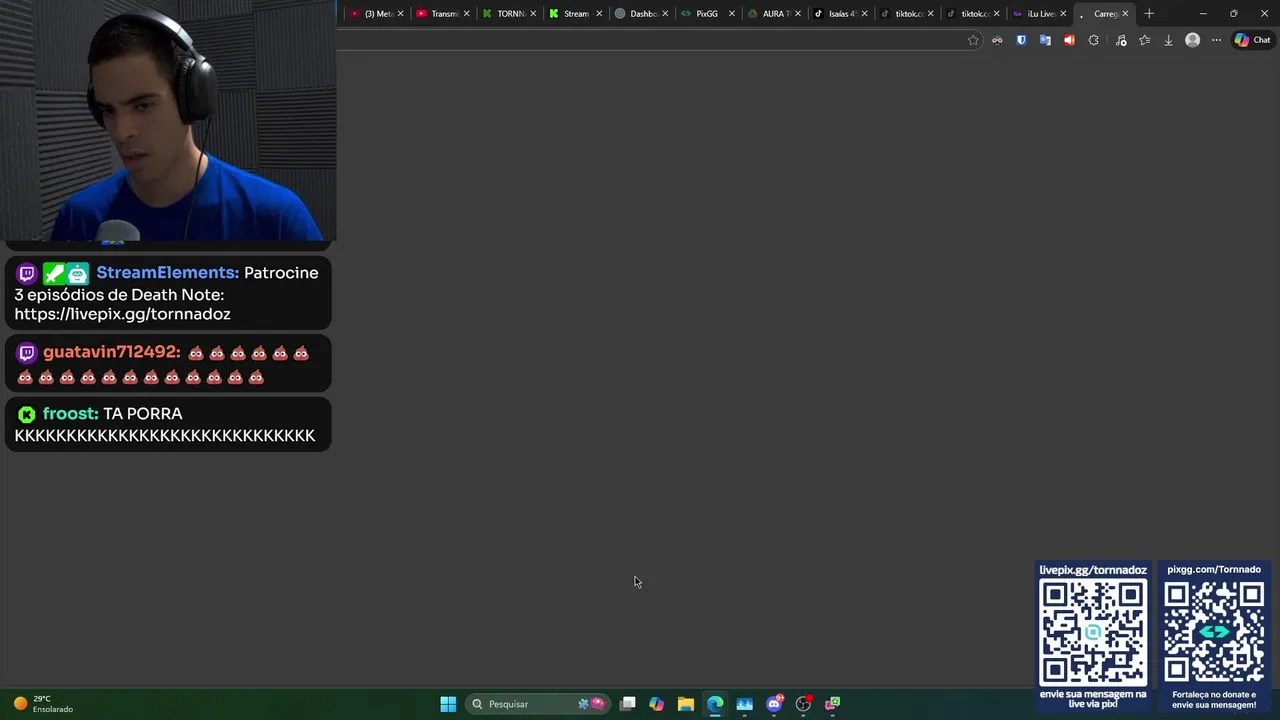
Task: Open the blue graph monitor taskbar app
Action: coord(744,704)
